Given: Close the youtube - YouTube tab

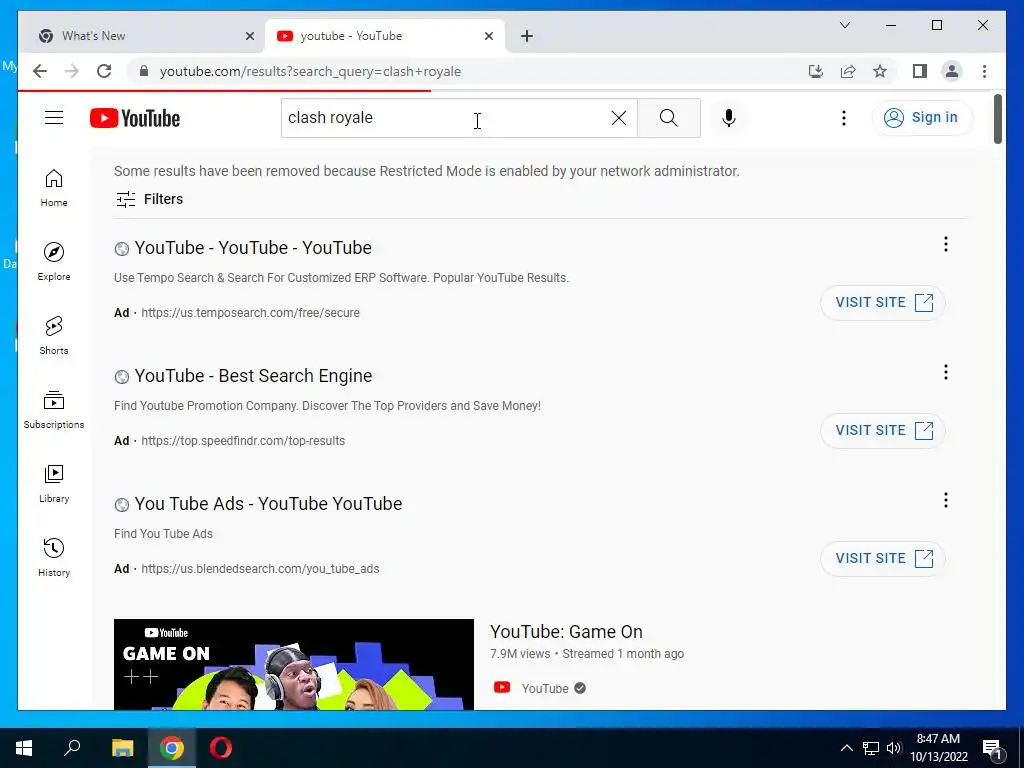Looking at the screenshot, I should pos(488,36).
